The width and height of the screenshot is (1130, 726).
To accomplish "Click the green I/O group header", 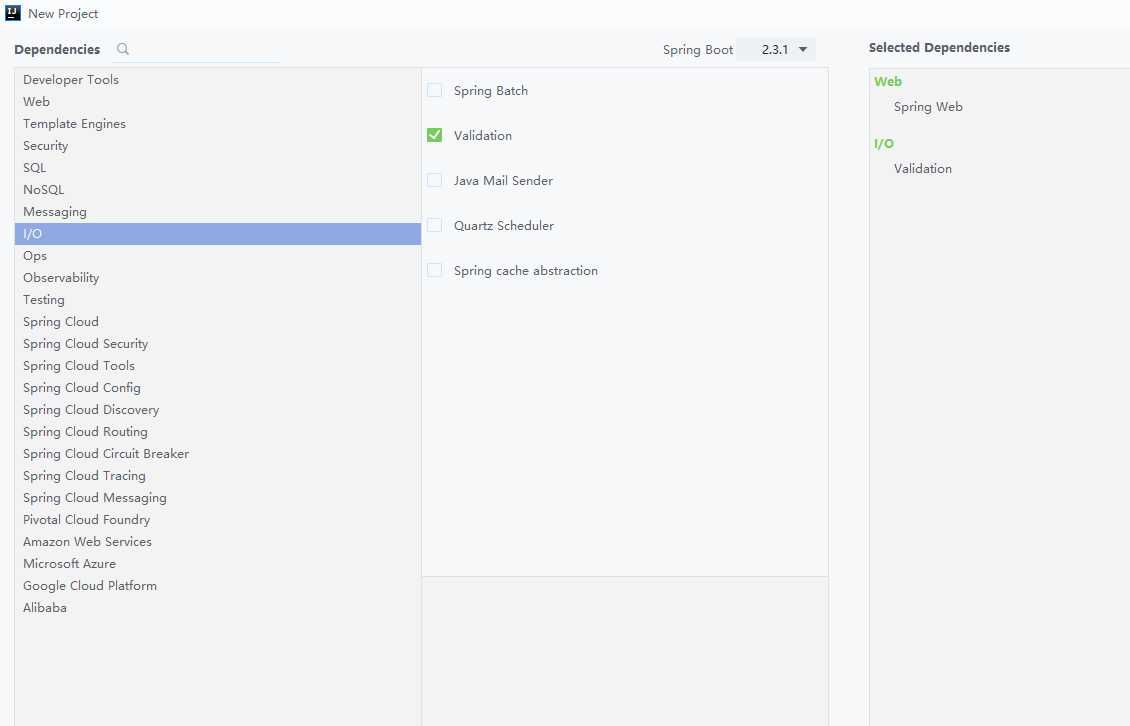I will (884, 143).
